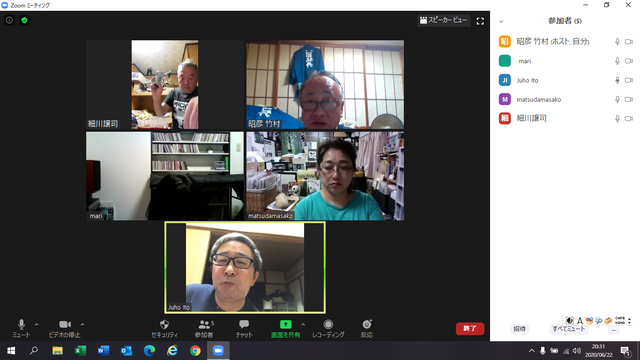Image resolution: width=640 pixels, height=360 pixels.
Task: Open meeting information icon
Action: point(9,20)
